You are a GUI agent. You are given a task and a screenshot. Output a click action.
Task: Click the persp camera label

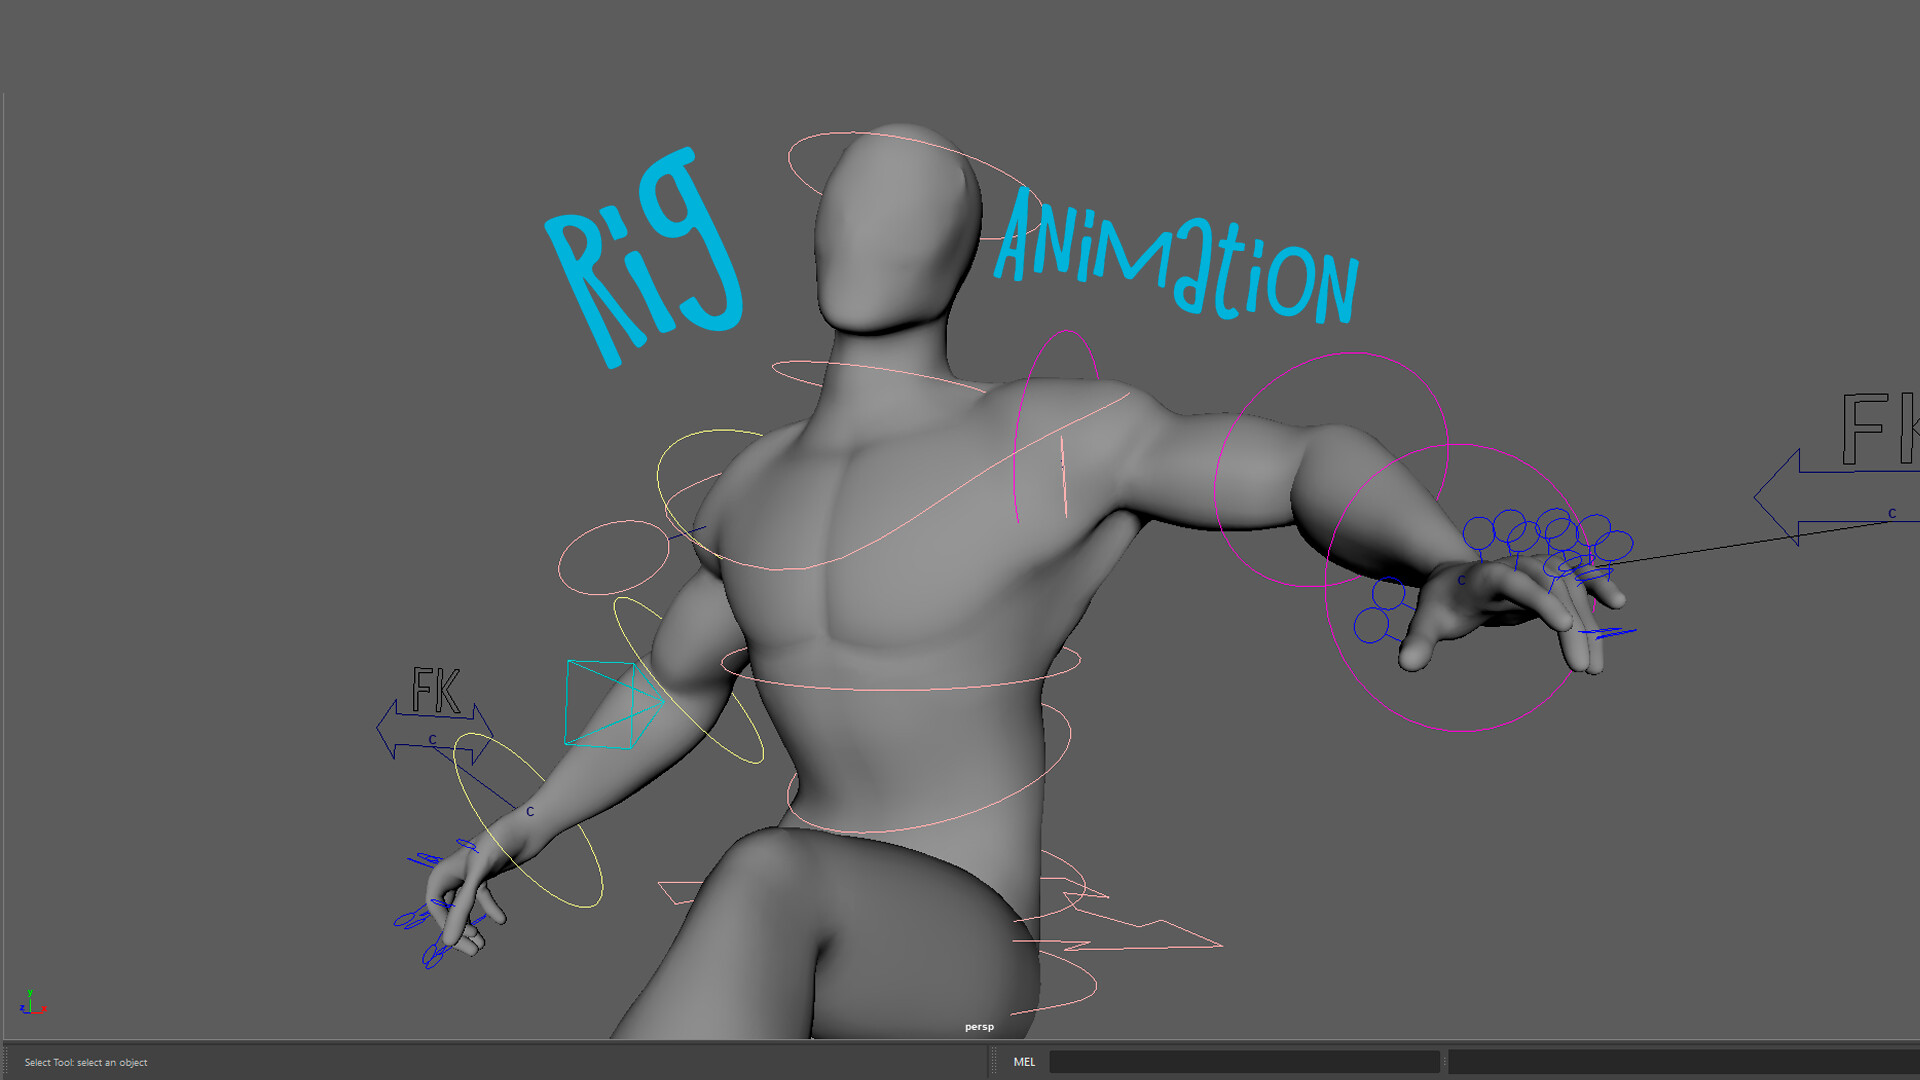[979, 1027]
